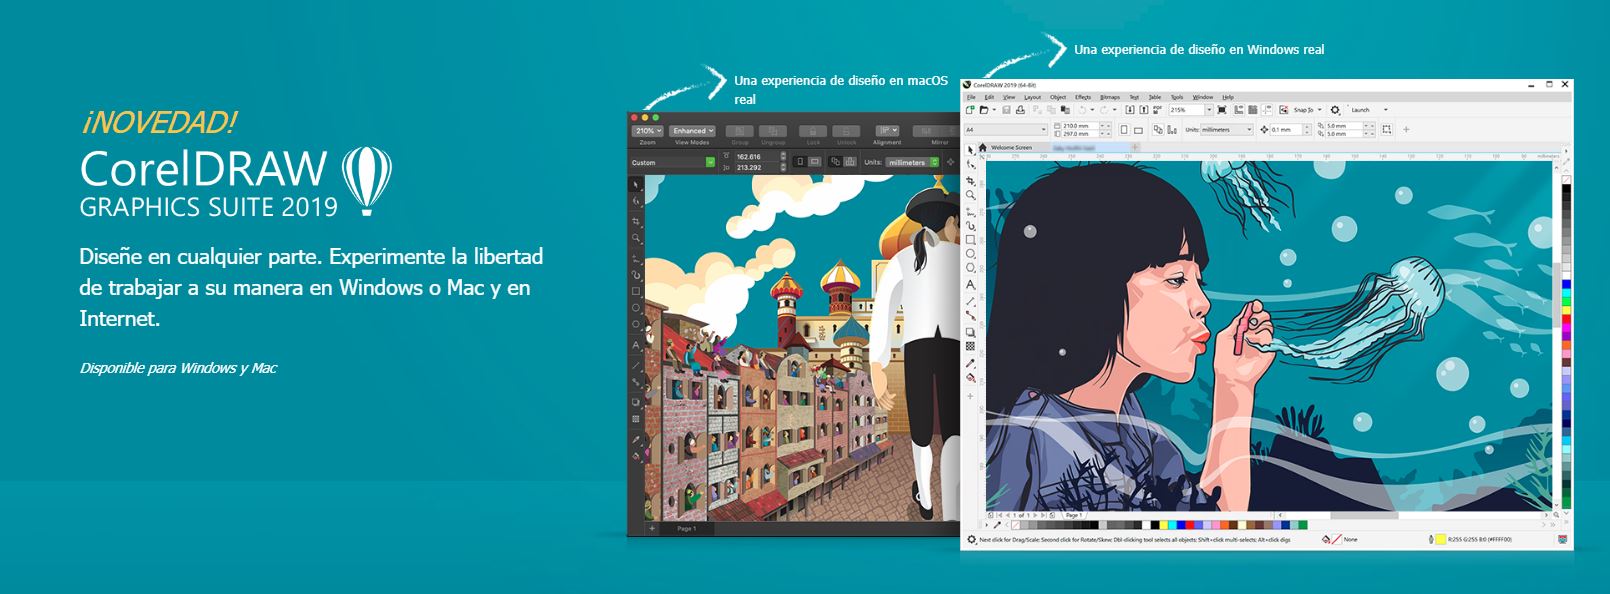Image resolution: width=1610 pixels, height=594 pixels.
Task: Click the Lock button in the macOS toolbar
Action: [x=813, y=131]
